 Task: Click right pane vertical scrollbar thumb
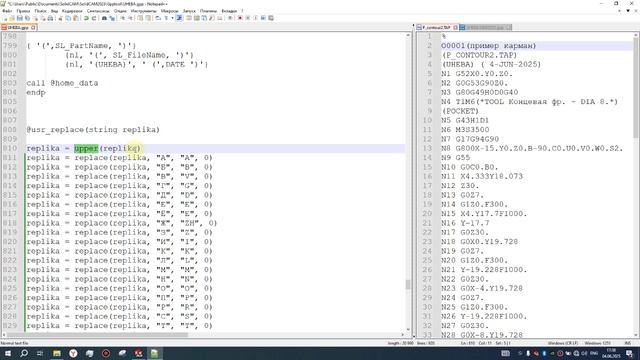[x=636, y=89]
